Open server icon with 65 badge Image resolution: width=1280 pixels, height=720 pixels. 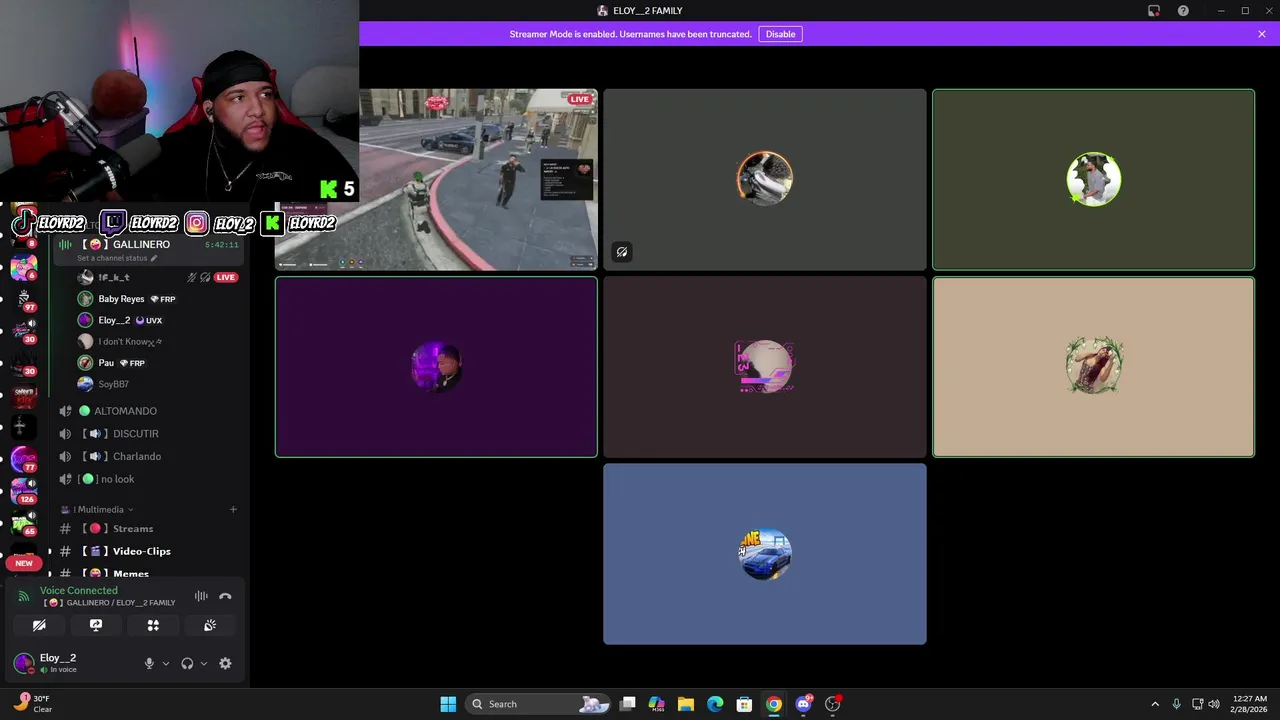(x=24, y=523)
